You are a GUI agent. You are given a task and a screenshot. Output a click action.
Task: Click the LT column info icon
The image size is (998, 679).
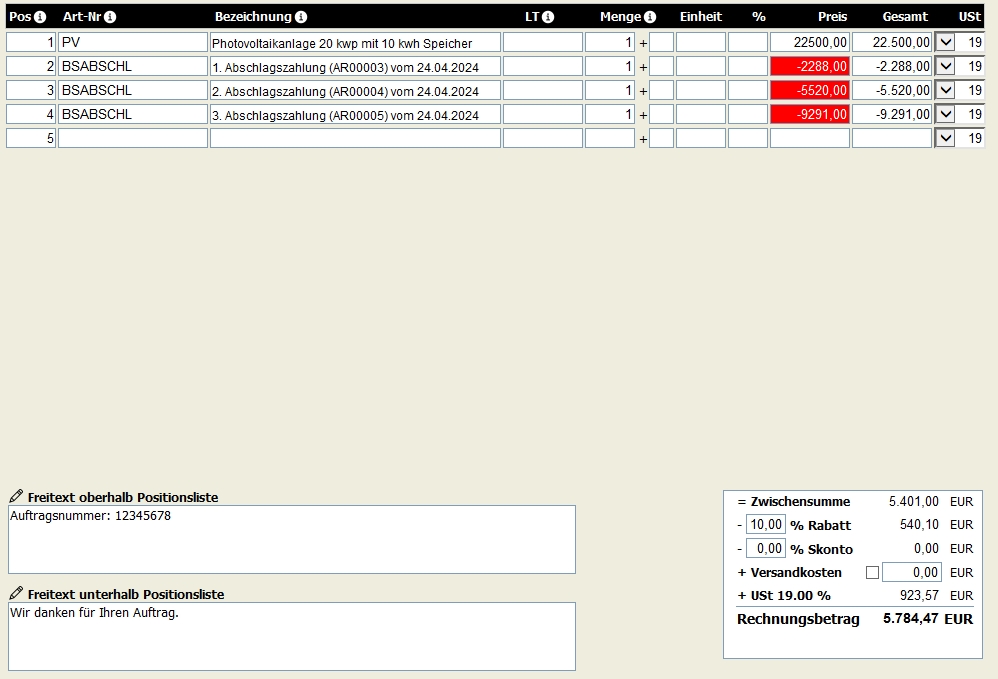548,17
